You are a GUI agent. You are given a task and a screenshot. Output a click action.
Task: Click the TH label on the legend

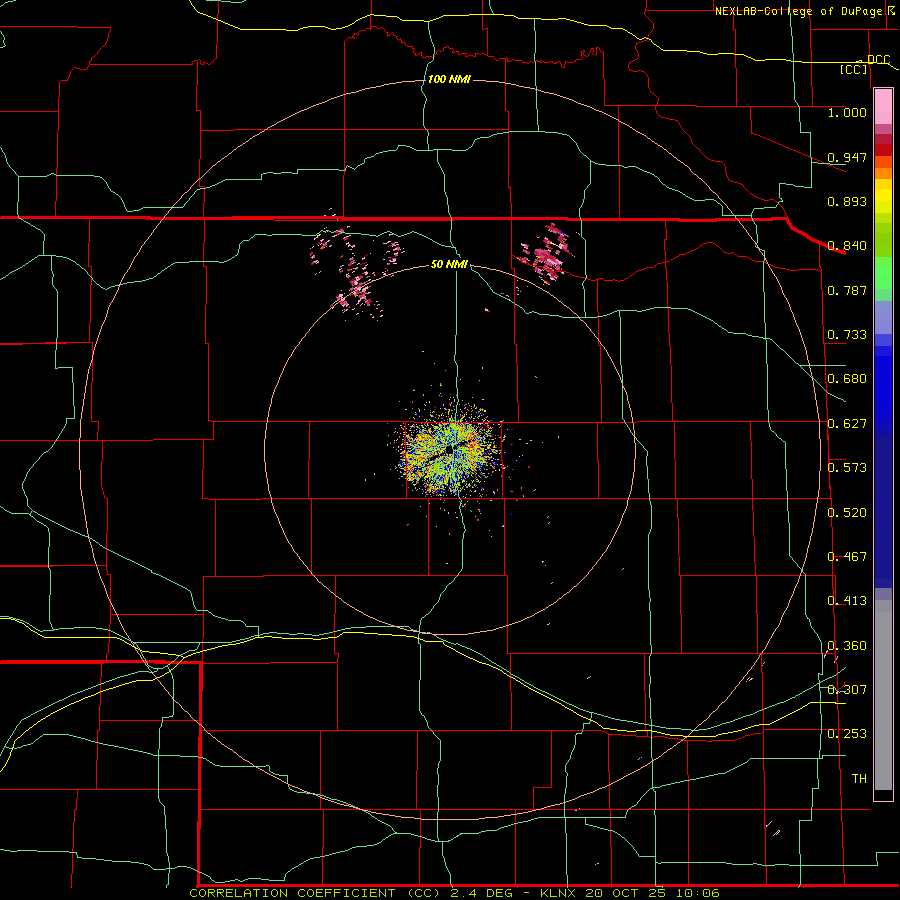[x=859, y=779]
